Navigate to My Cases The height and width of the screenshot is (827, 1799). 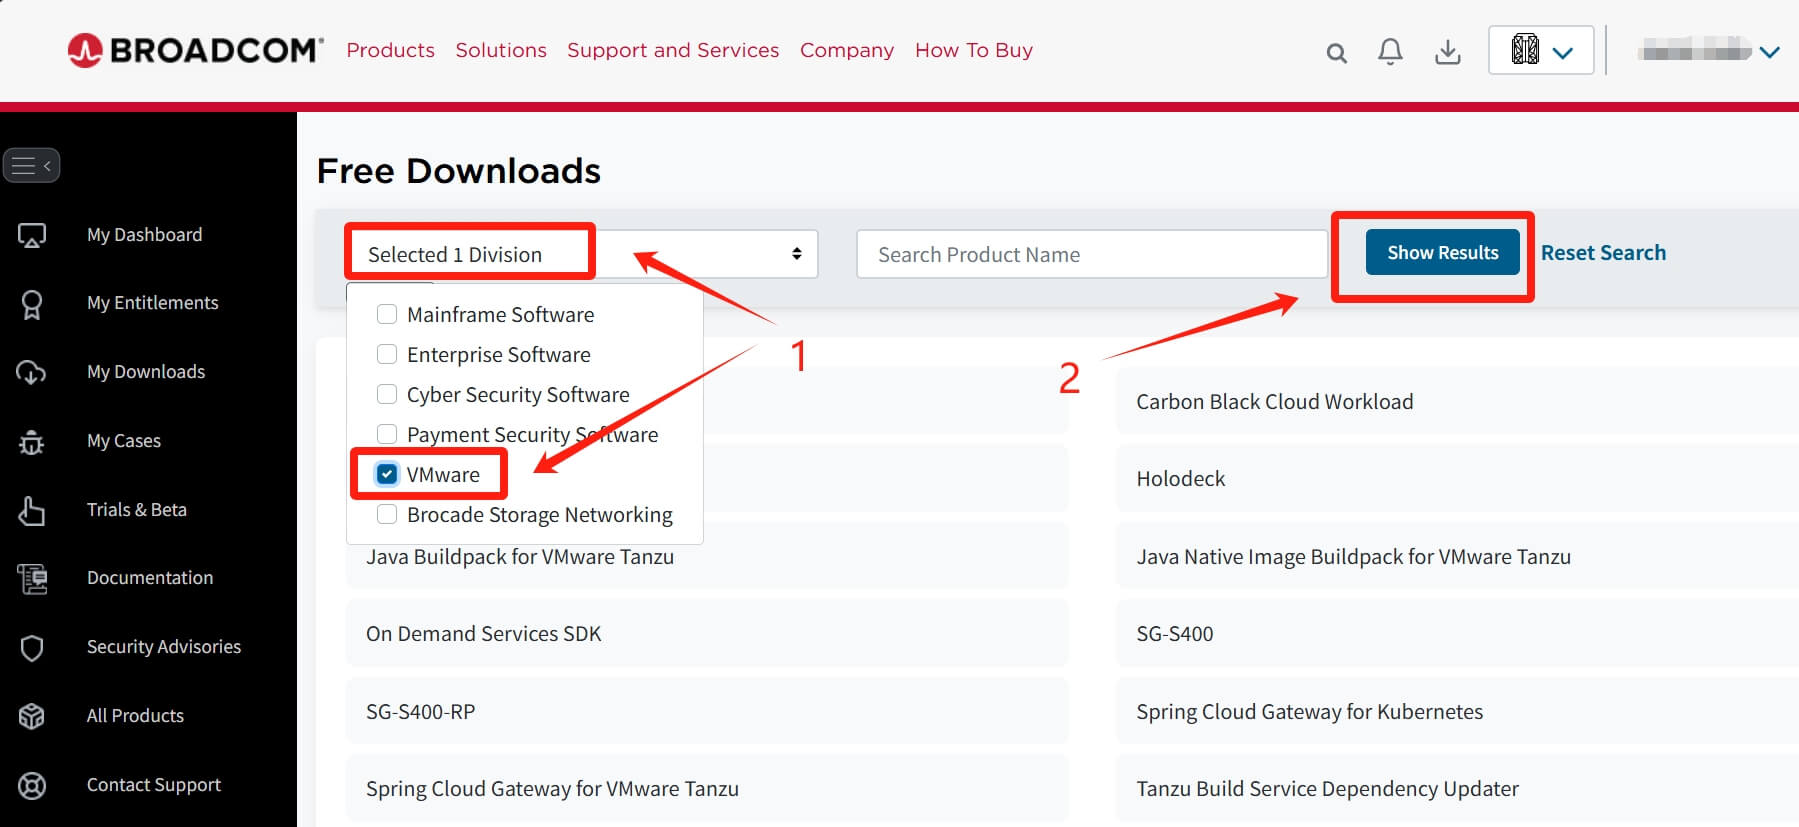tap(124, 441)
